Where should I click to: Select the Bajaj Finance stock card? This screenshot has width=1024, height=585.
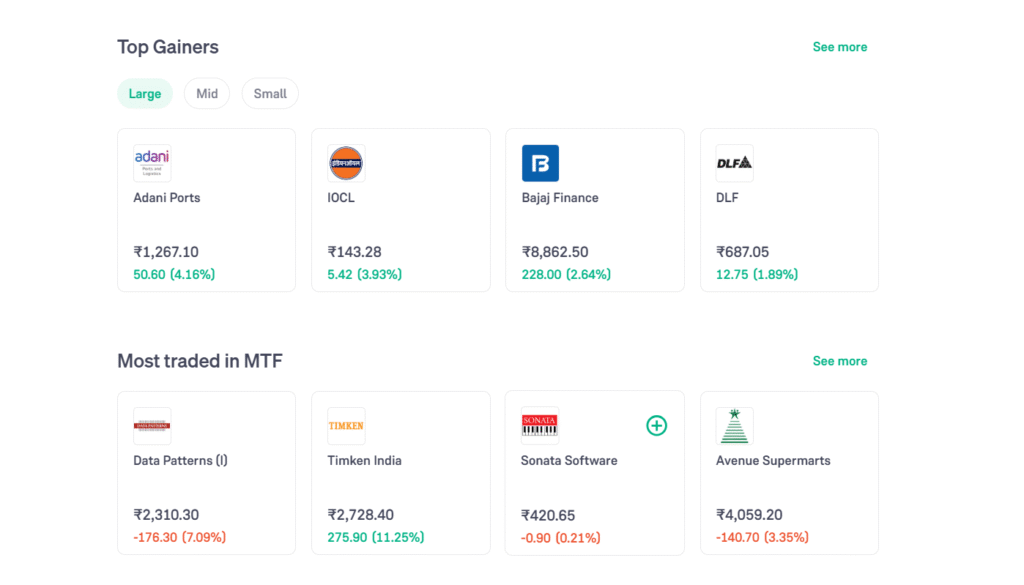(x=595, y=209)
